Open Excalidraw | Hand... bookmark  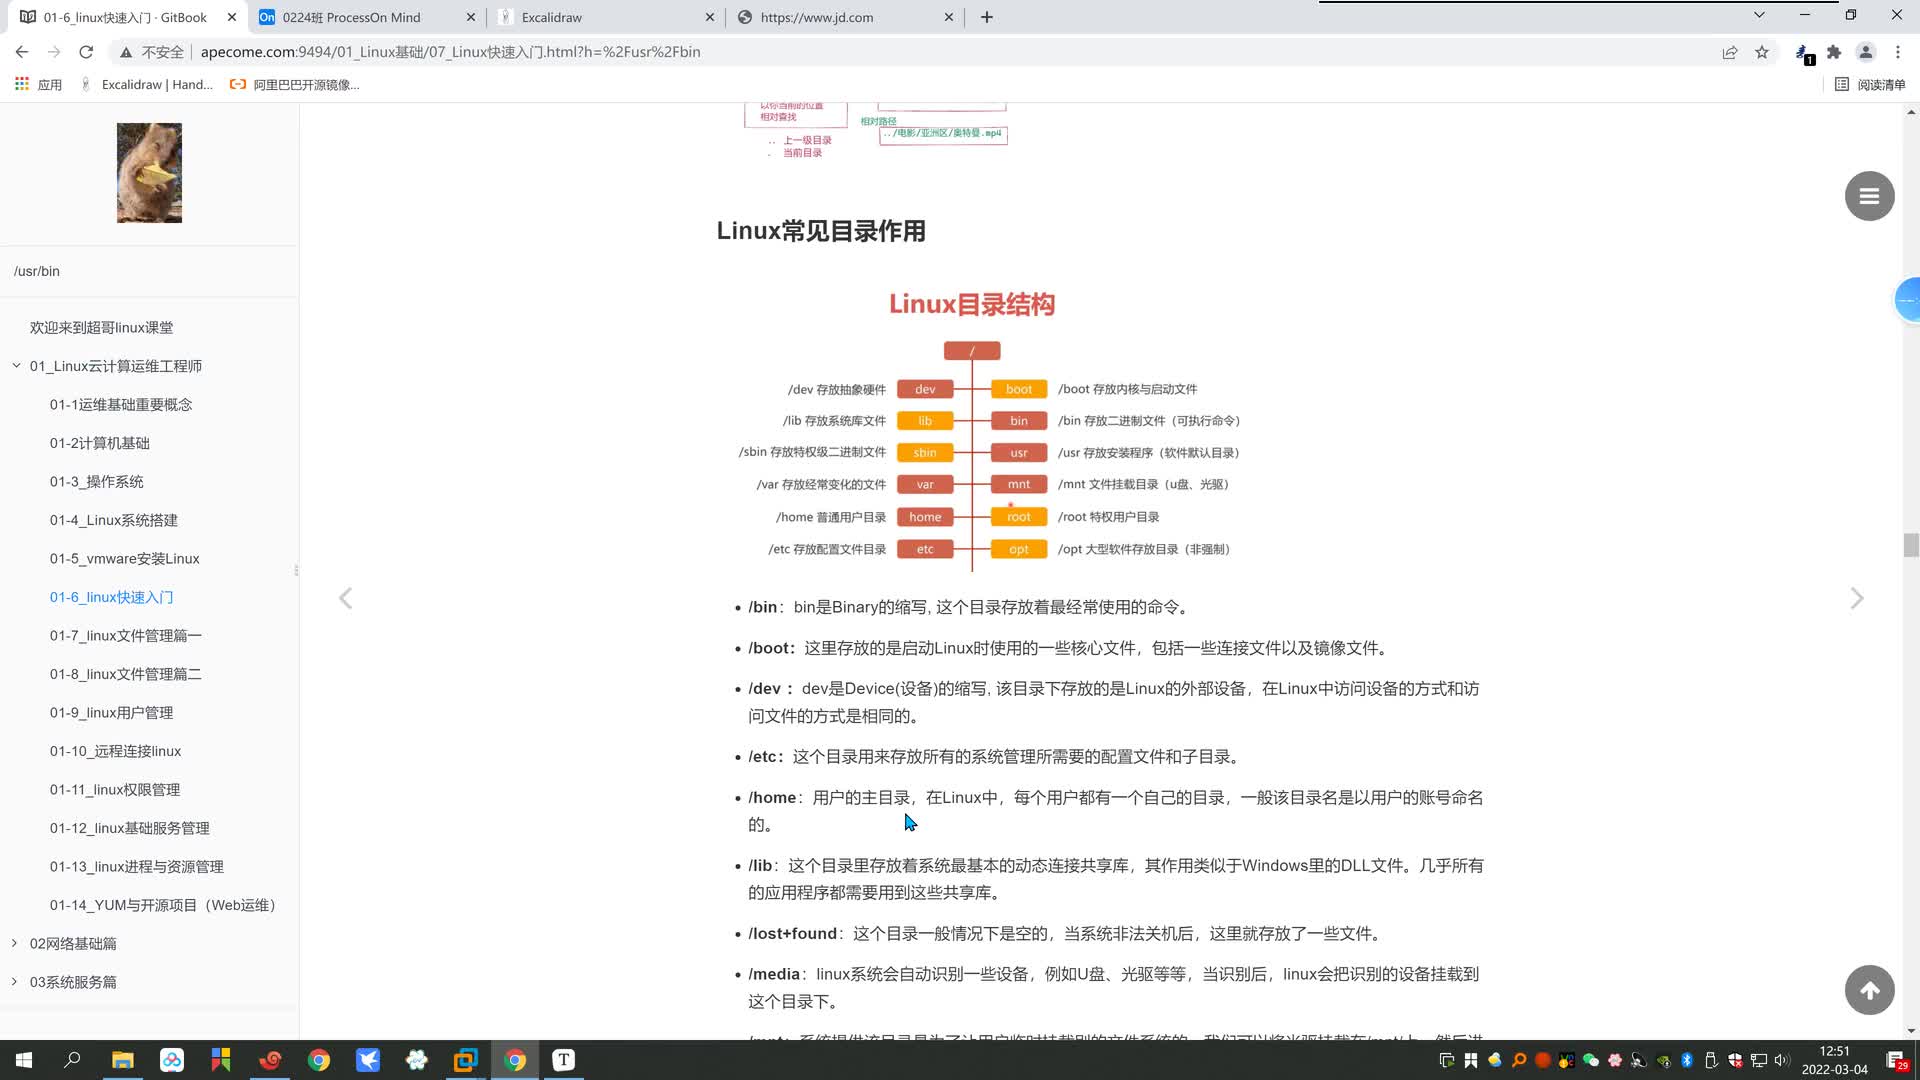[x=147, y=85]
